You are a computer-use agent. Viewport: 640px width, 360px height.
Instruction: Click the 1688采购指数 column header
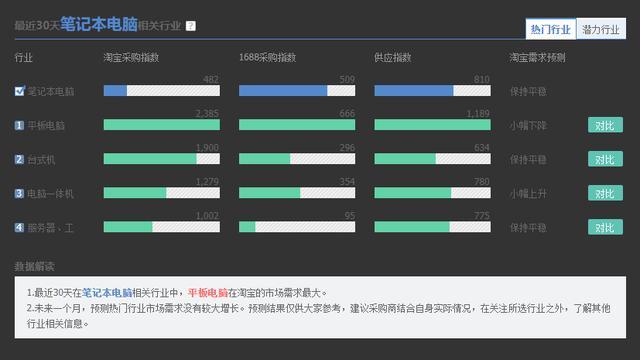point(267,58)
